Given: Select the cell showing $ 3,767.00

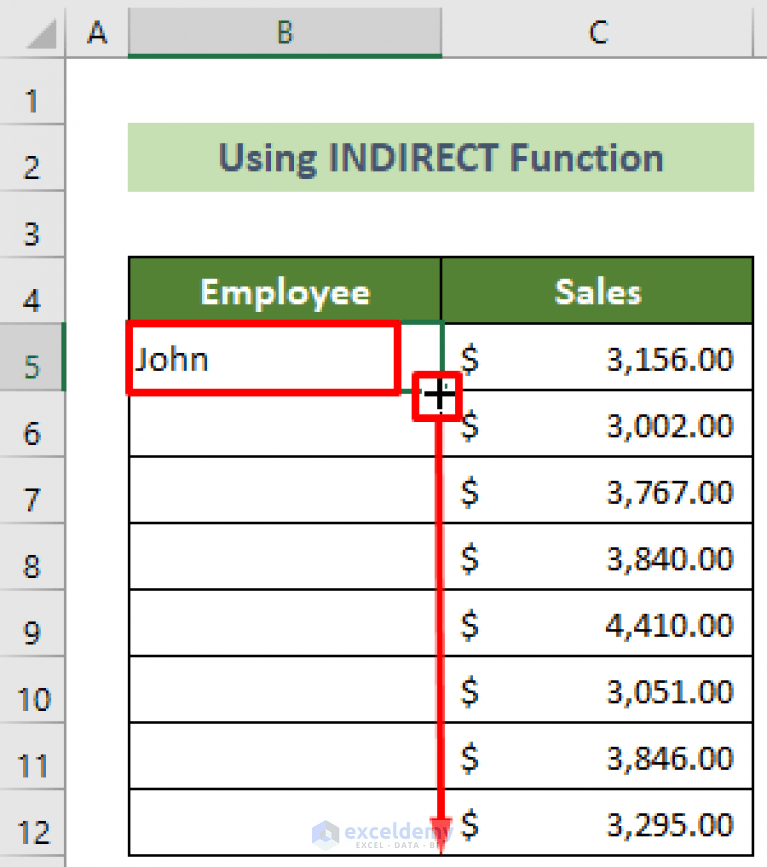Looking at the screenshot, I should coord(600,491).
